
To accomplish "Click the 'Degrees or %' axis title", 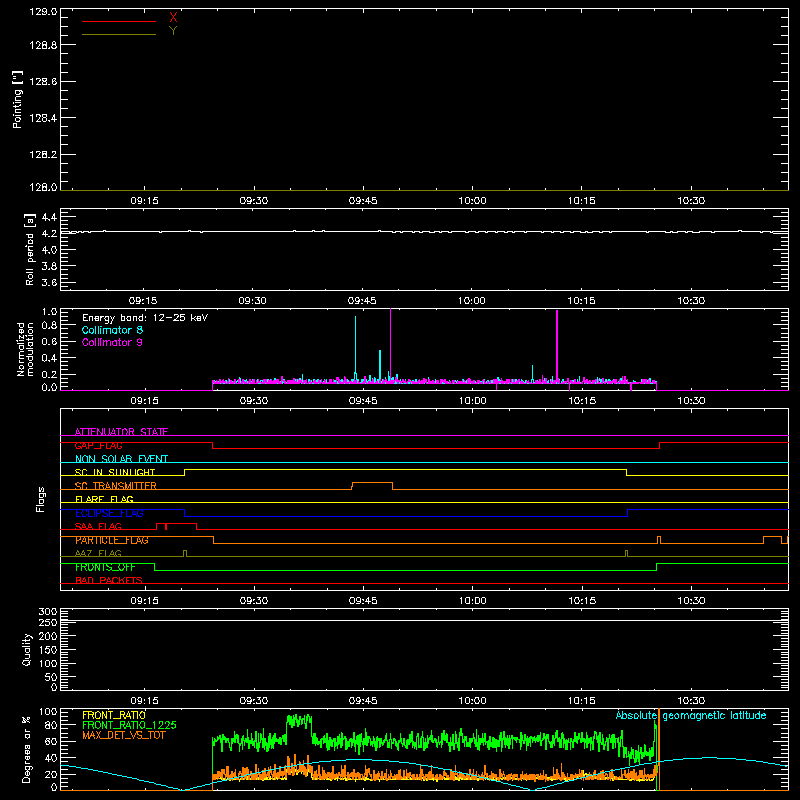I will [x=27, y=749].
